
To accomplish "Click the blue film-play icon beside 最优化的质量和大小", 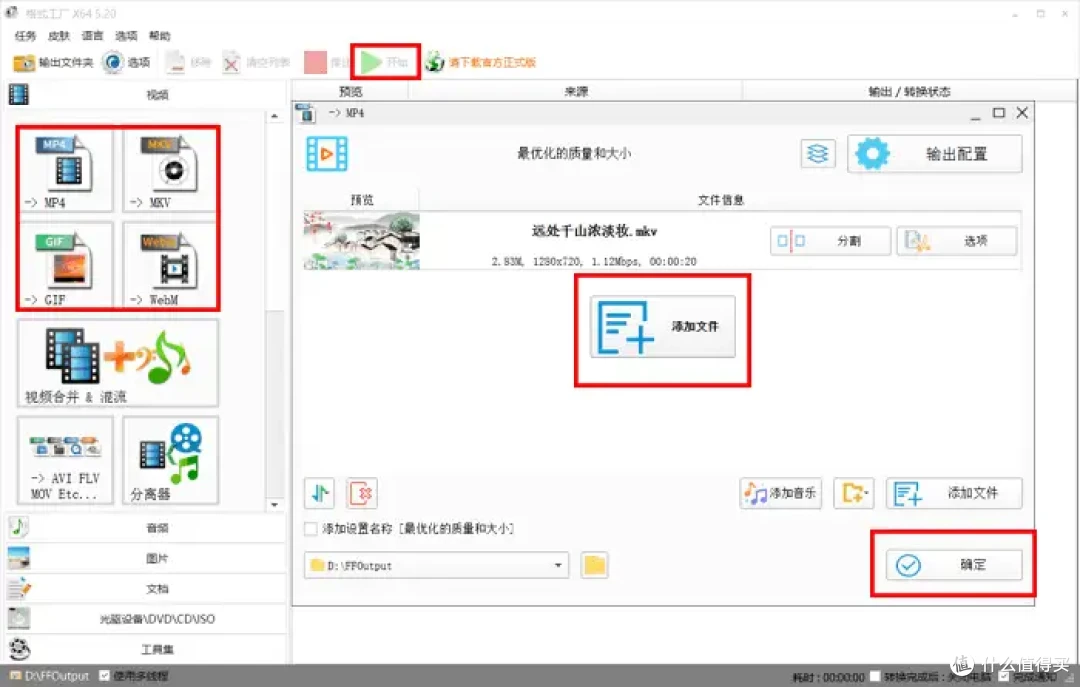I will (327, 154).
